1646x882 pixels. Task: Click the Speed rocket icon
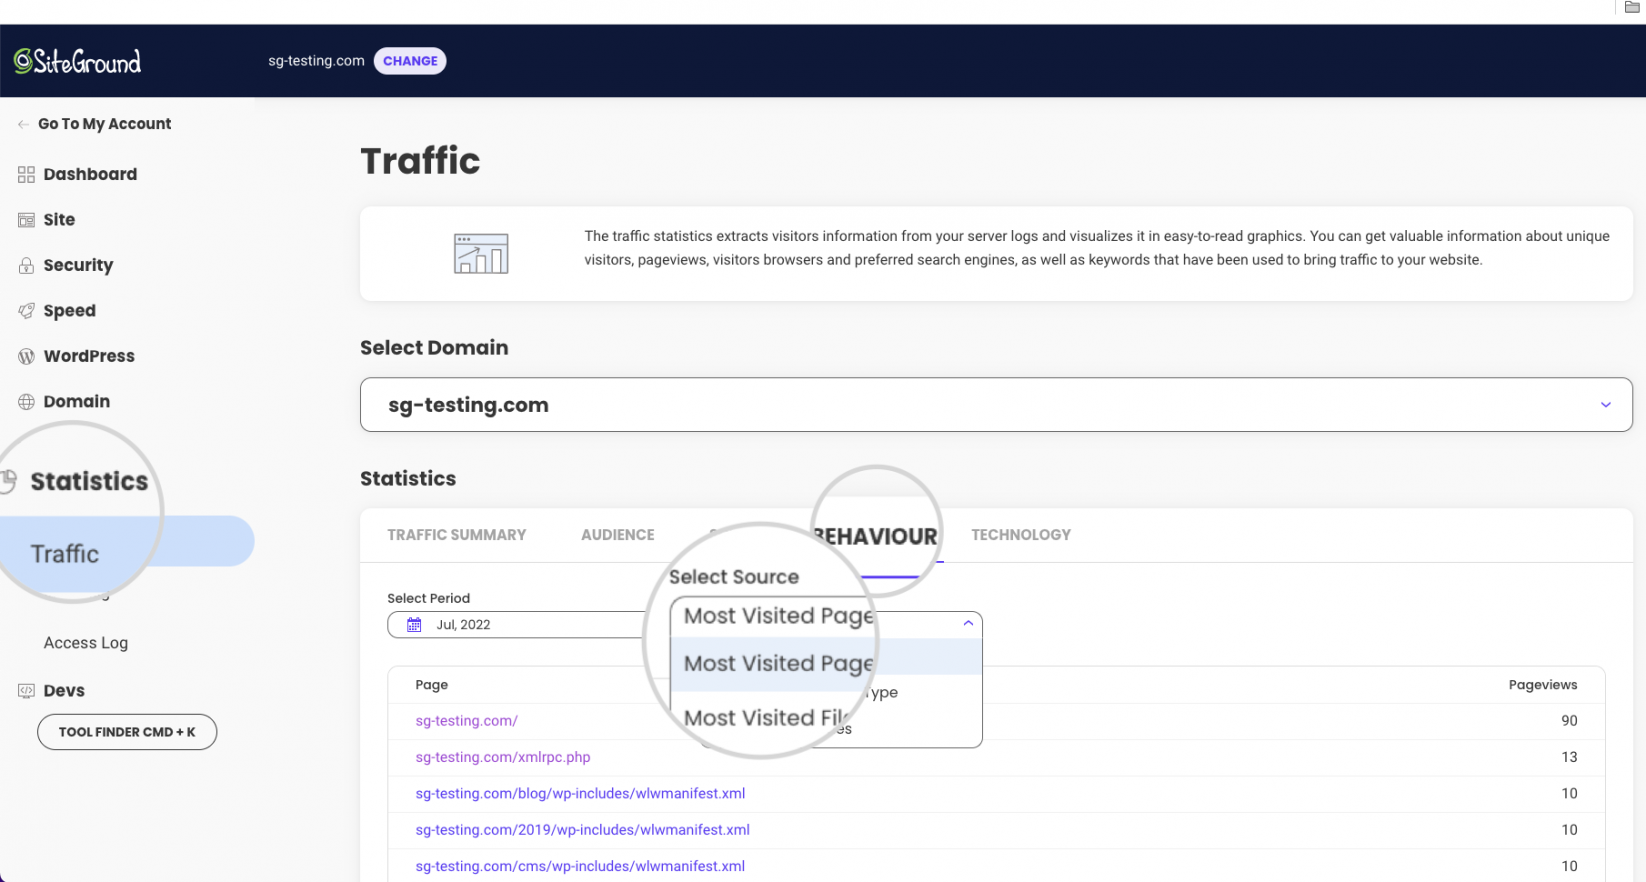click(26, 311)
